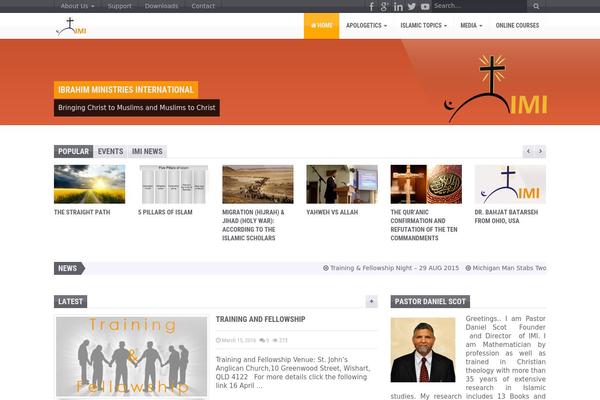Click Ibrahim Ministries International banner title
Screen dimensions: 600x400
point(126,90)
